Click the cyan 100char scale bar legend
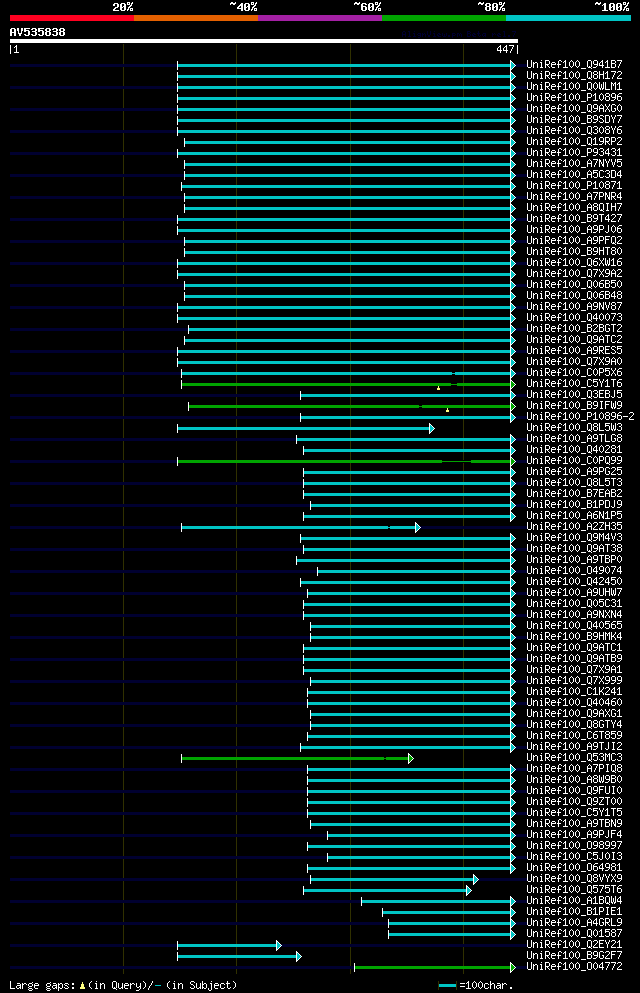640x993 pixels. pyautogui.click(x=448, y=986)
